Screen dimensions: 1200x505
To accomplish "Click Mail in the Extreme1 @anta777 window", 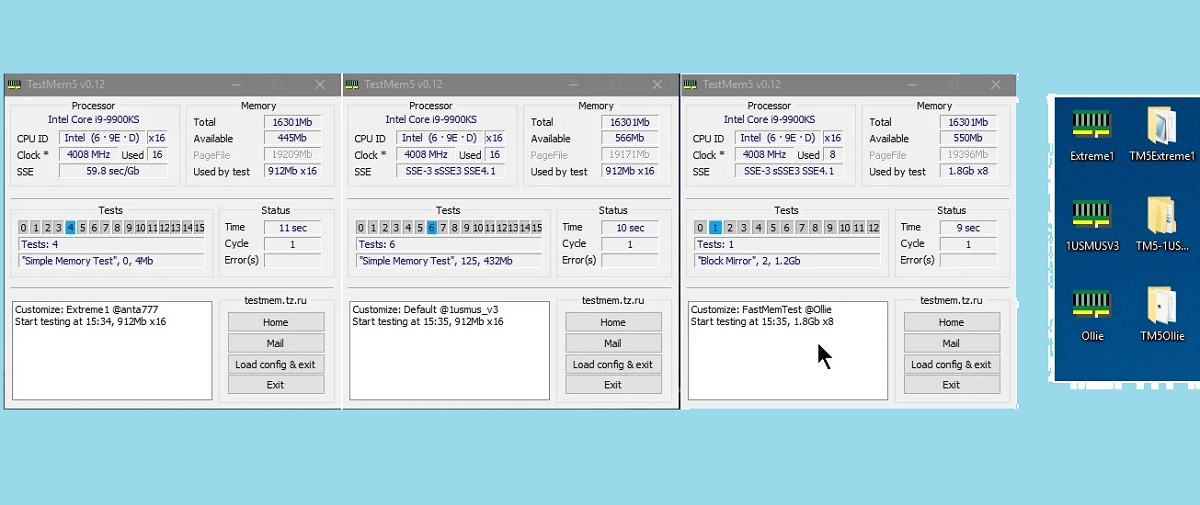I will coord(276,343).
